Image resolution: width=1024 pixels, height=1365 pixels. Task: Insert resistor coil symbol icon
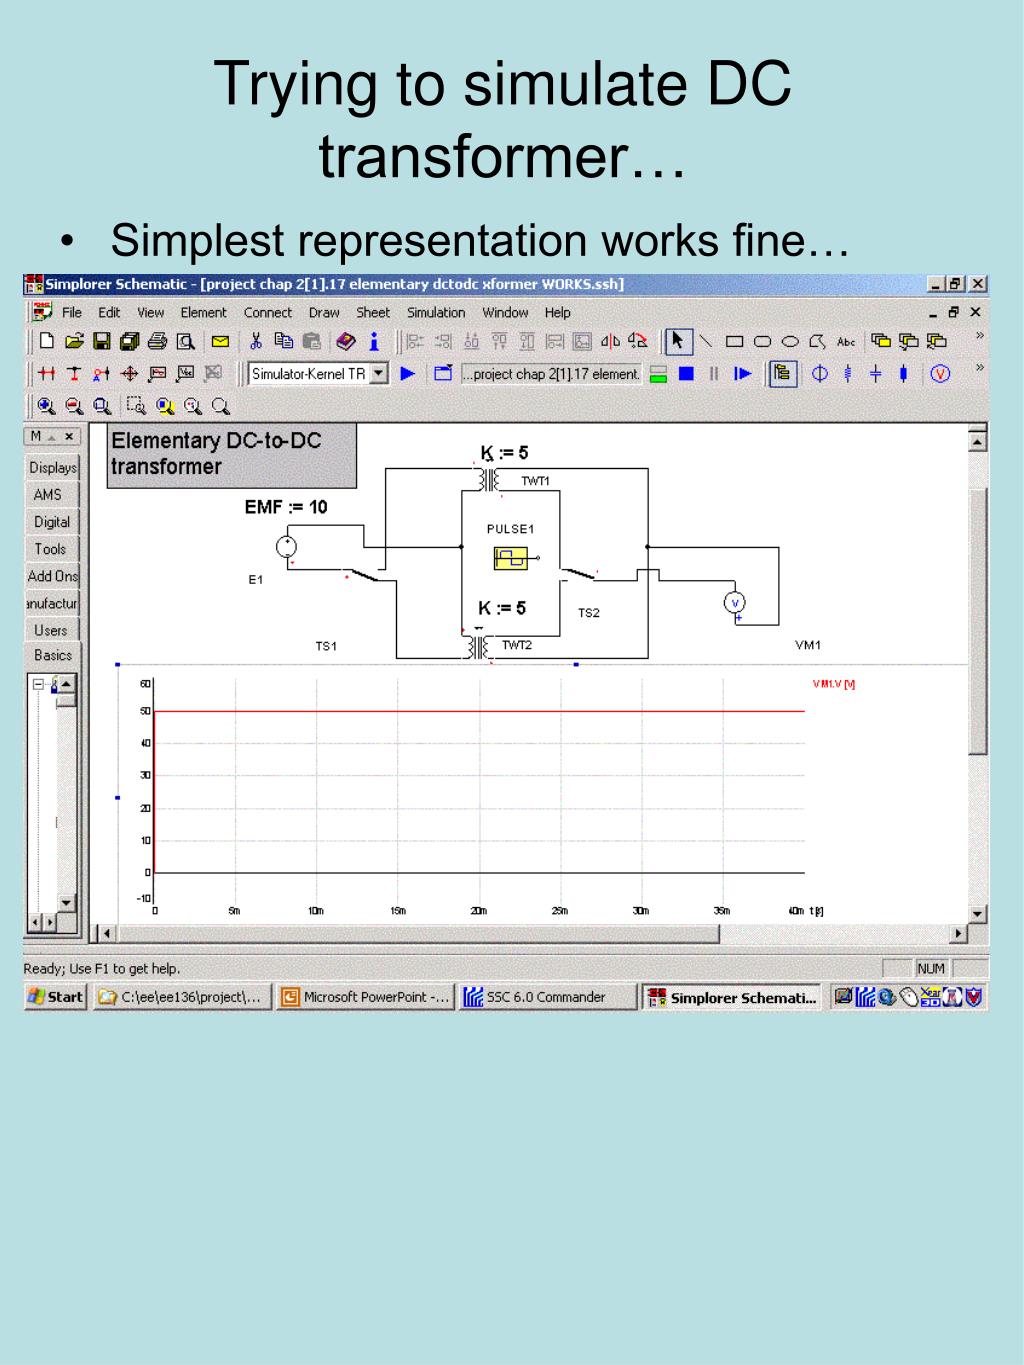click(848, 374)
